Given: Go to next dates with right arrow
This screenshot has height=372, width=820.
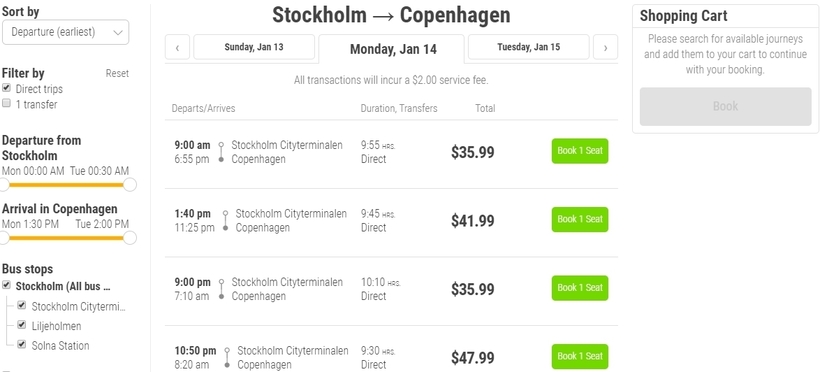Looking at the screenshot, I should 605,48.
